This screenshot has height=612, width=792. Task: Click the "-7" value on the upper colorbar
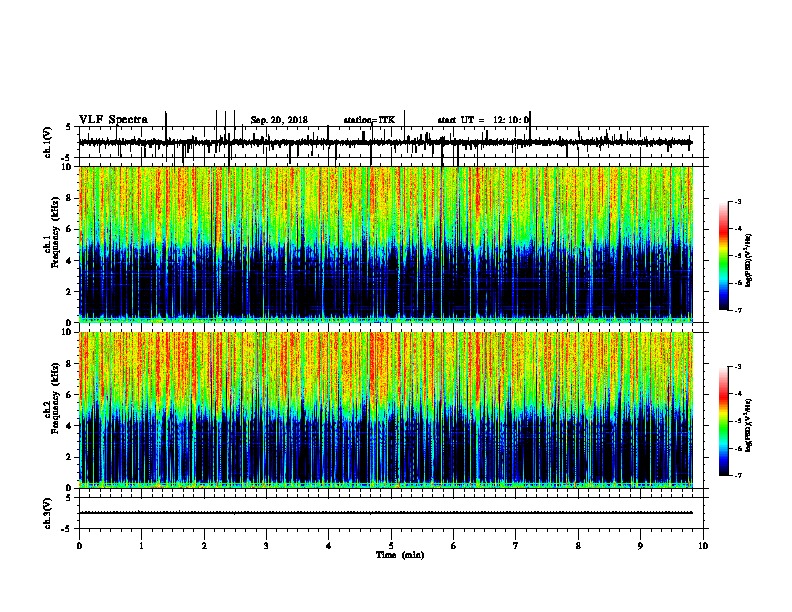coord(737,310)
